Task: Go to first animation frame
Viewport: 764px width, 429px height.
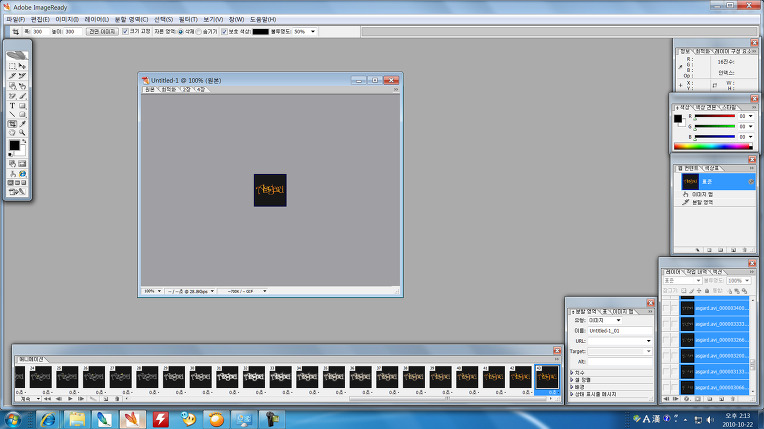Action: 47,399
